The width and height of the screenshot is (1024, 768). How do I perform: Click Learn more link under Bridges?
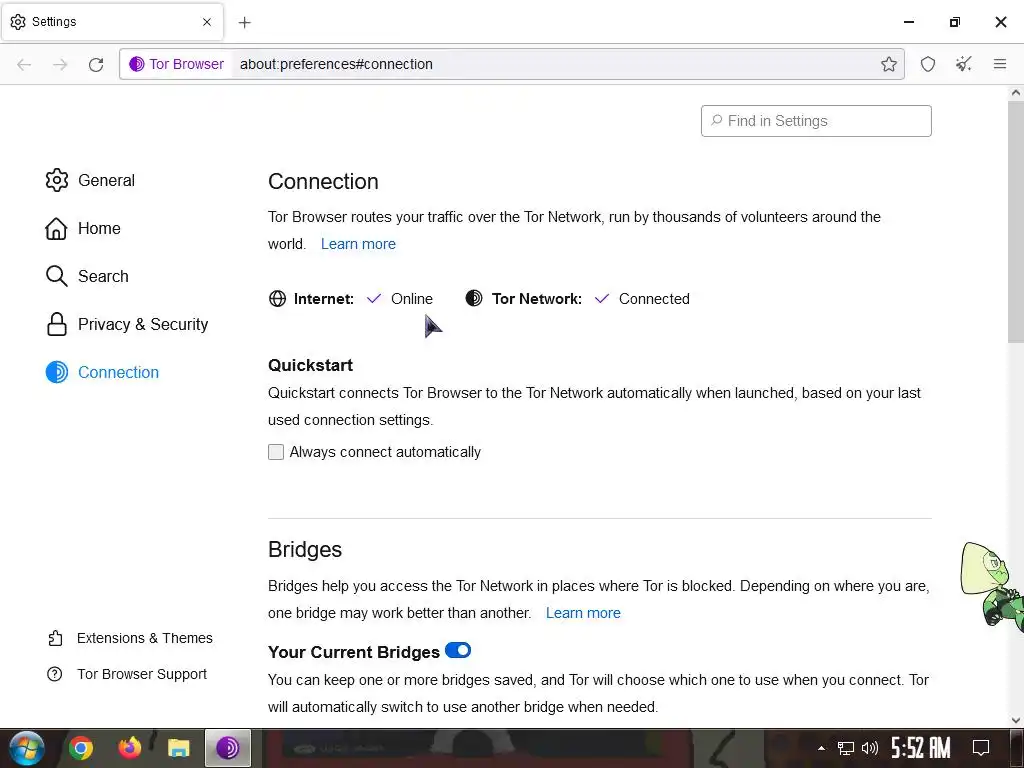pos(583,613)
